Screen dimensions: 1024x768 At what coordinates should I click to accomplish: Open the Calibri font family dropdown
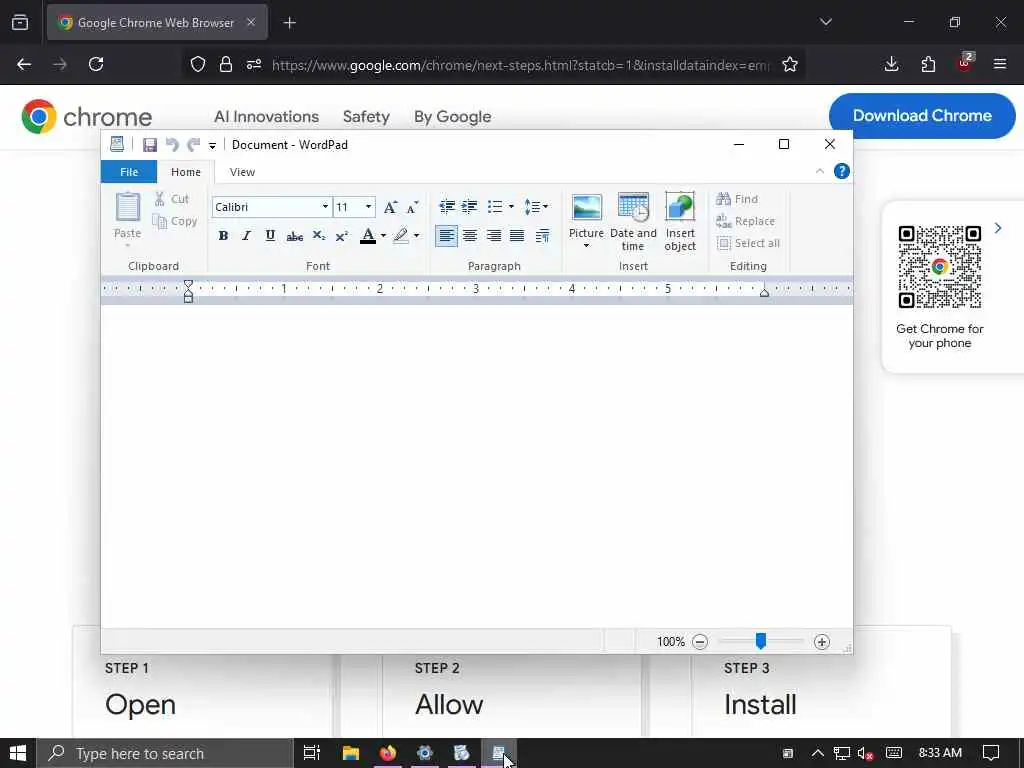pyautogui.click(x=325, y=207)
